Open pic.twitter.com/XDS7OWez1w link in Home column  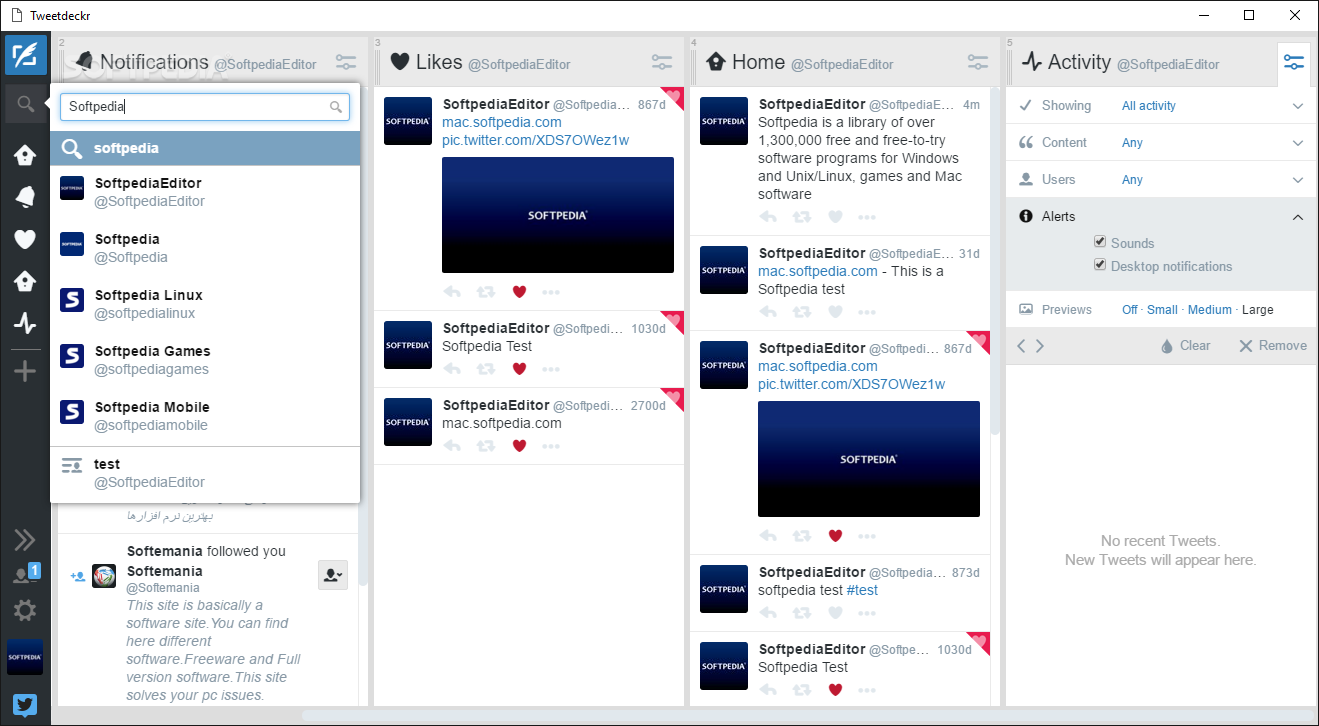(x=851, y=384)
